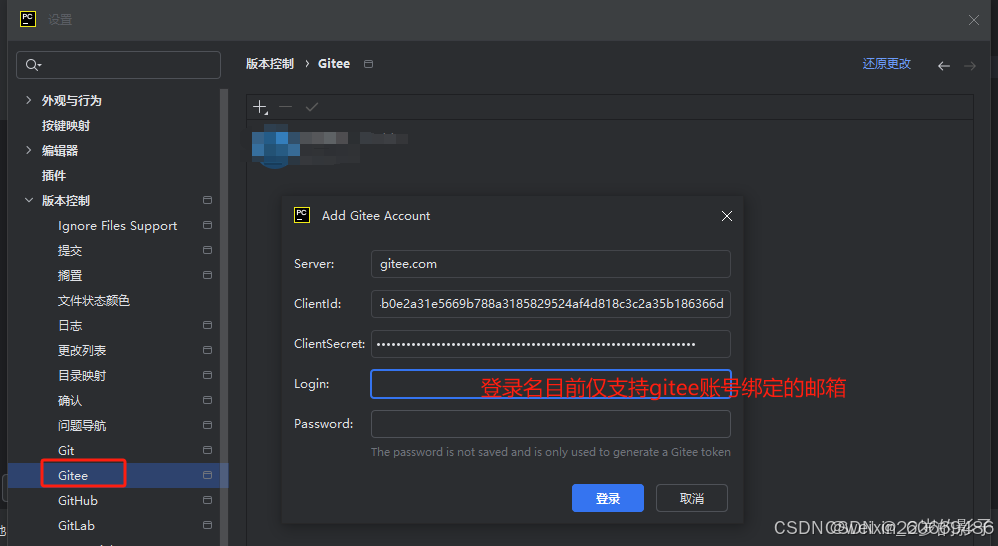Select 目录映射 settings item
Viewport: 998px width, 546px height.
(81, 375)
